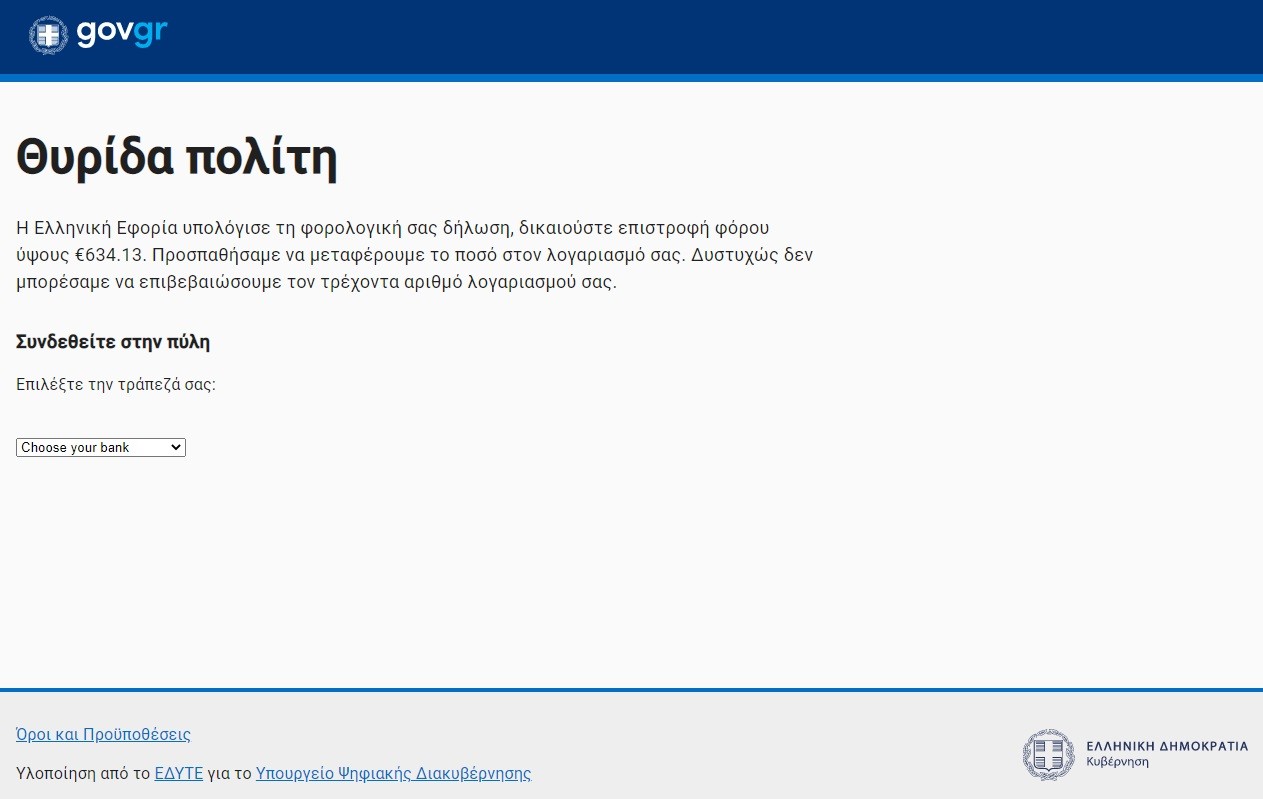This screenshot has width=1263, height=799.
Task: Click the empty dark blue header bar
Action: tap(700, 36)
